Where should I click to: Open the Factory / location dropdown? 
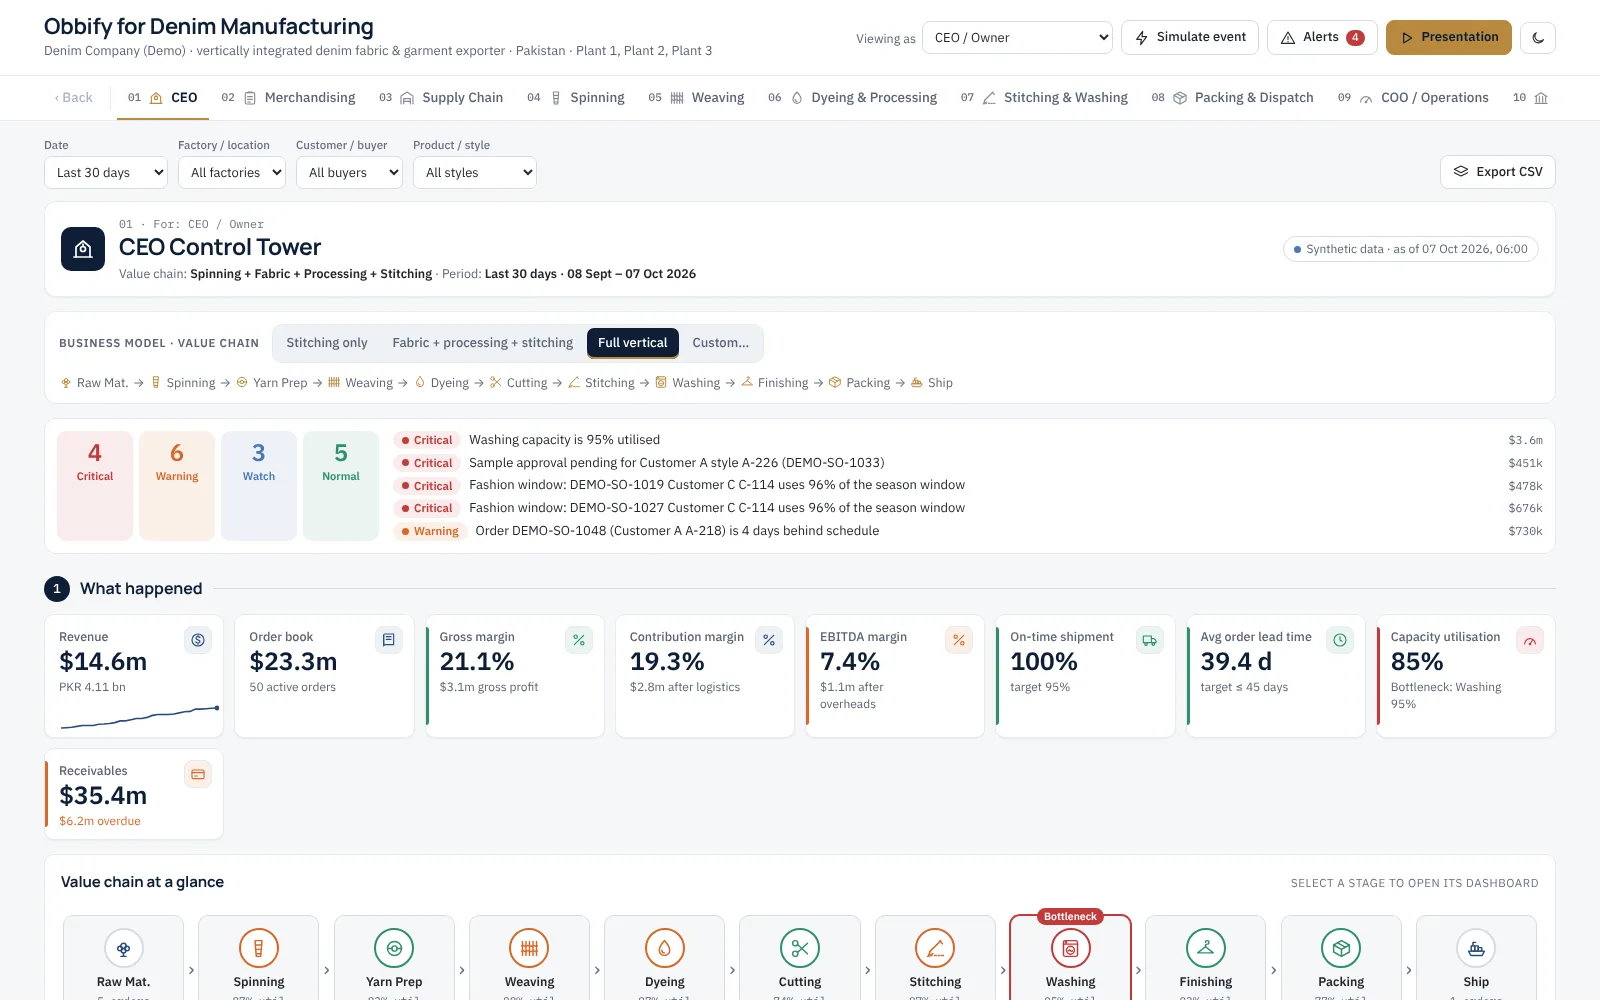pos(232,173)
